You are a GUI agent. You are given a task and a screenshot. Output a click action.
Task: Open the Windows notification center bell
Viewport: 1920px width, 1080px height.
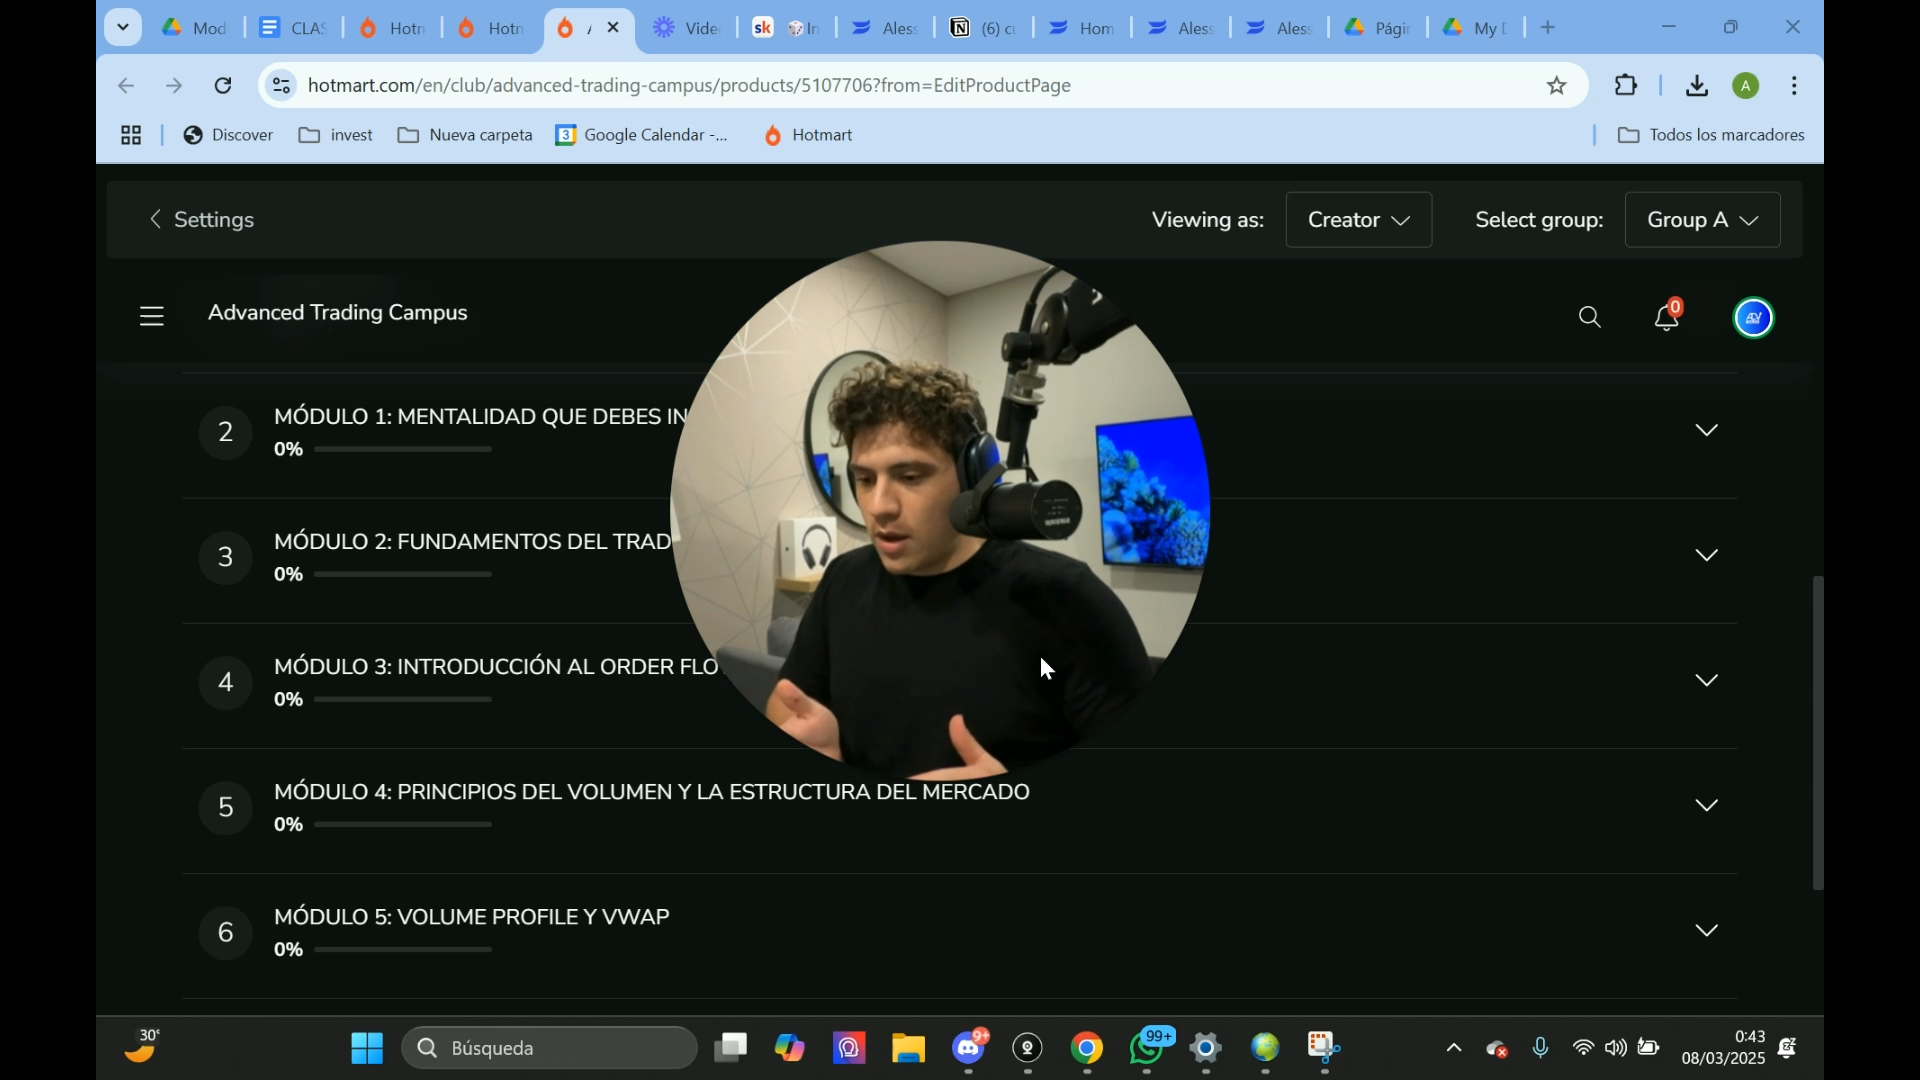1789,1048
